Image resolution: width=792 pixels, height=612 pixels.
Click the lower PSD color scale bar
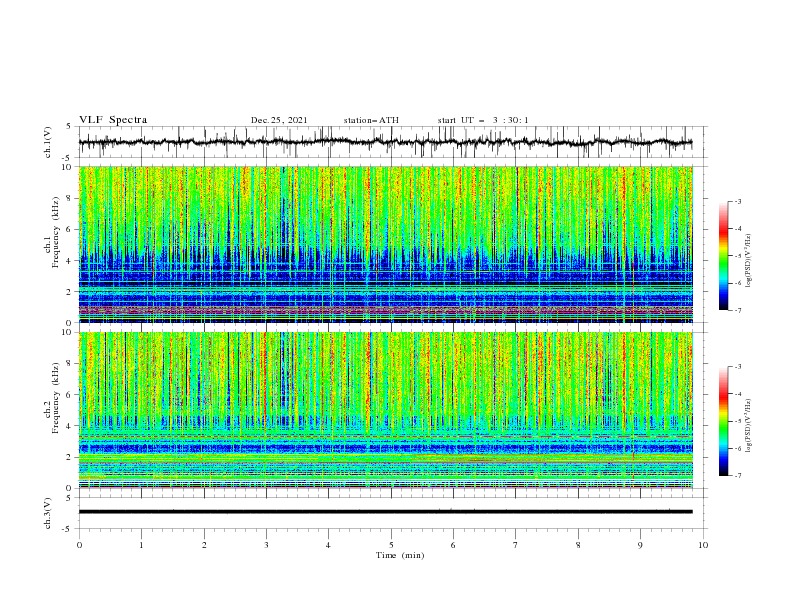pos(723,421)
